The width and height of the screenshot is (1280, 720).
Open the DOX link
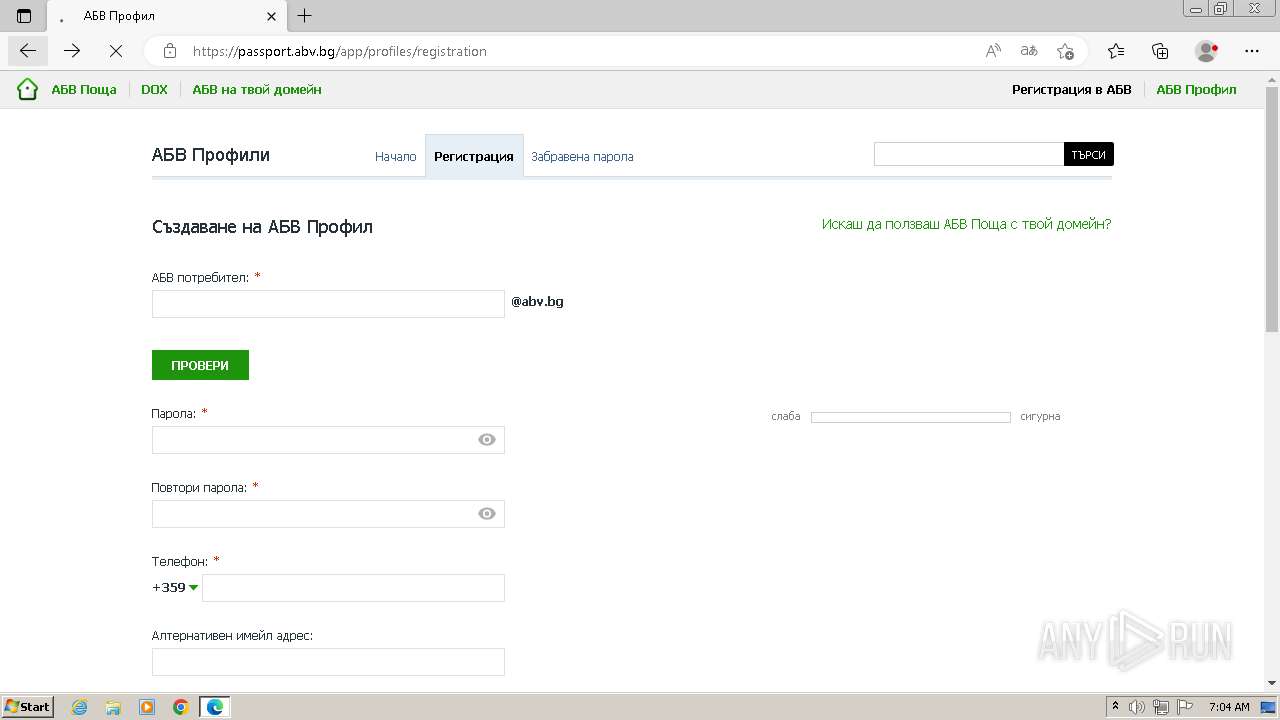coord(154,89)
